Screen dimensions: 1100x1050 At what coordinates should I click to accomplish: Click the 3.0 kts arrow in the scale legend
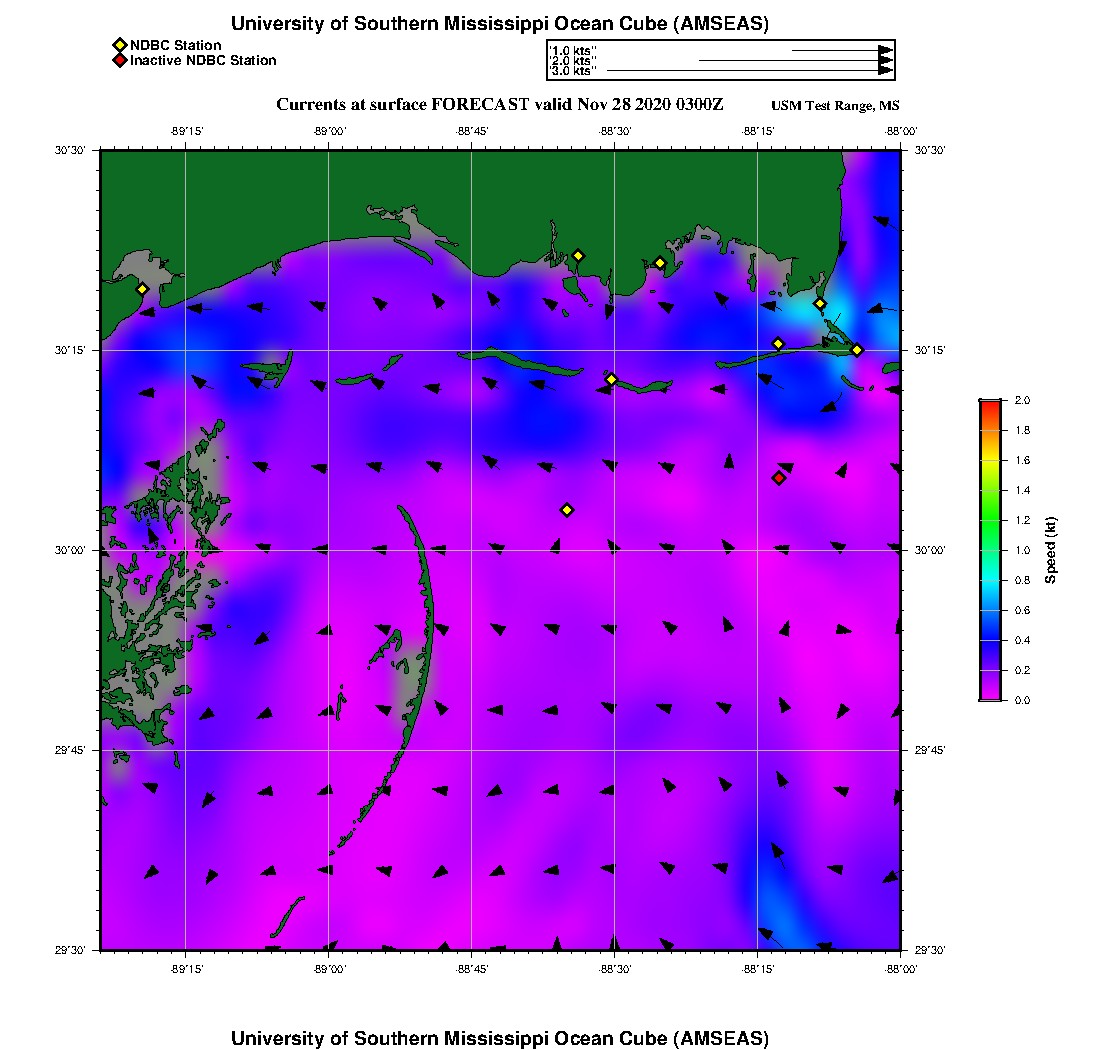click(750, 71)
